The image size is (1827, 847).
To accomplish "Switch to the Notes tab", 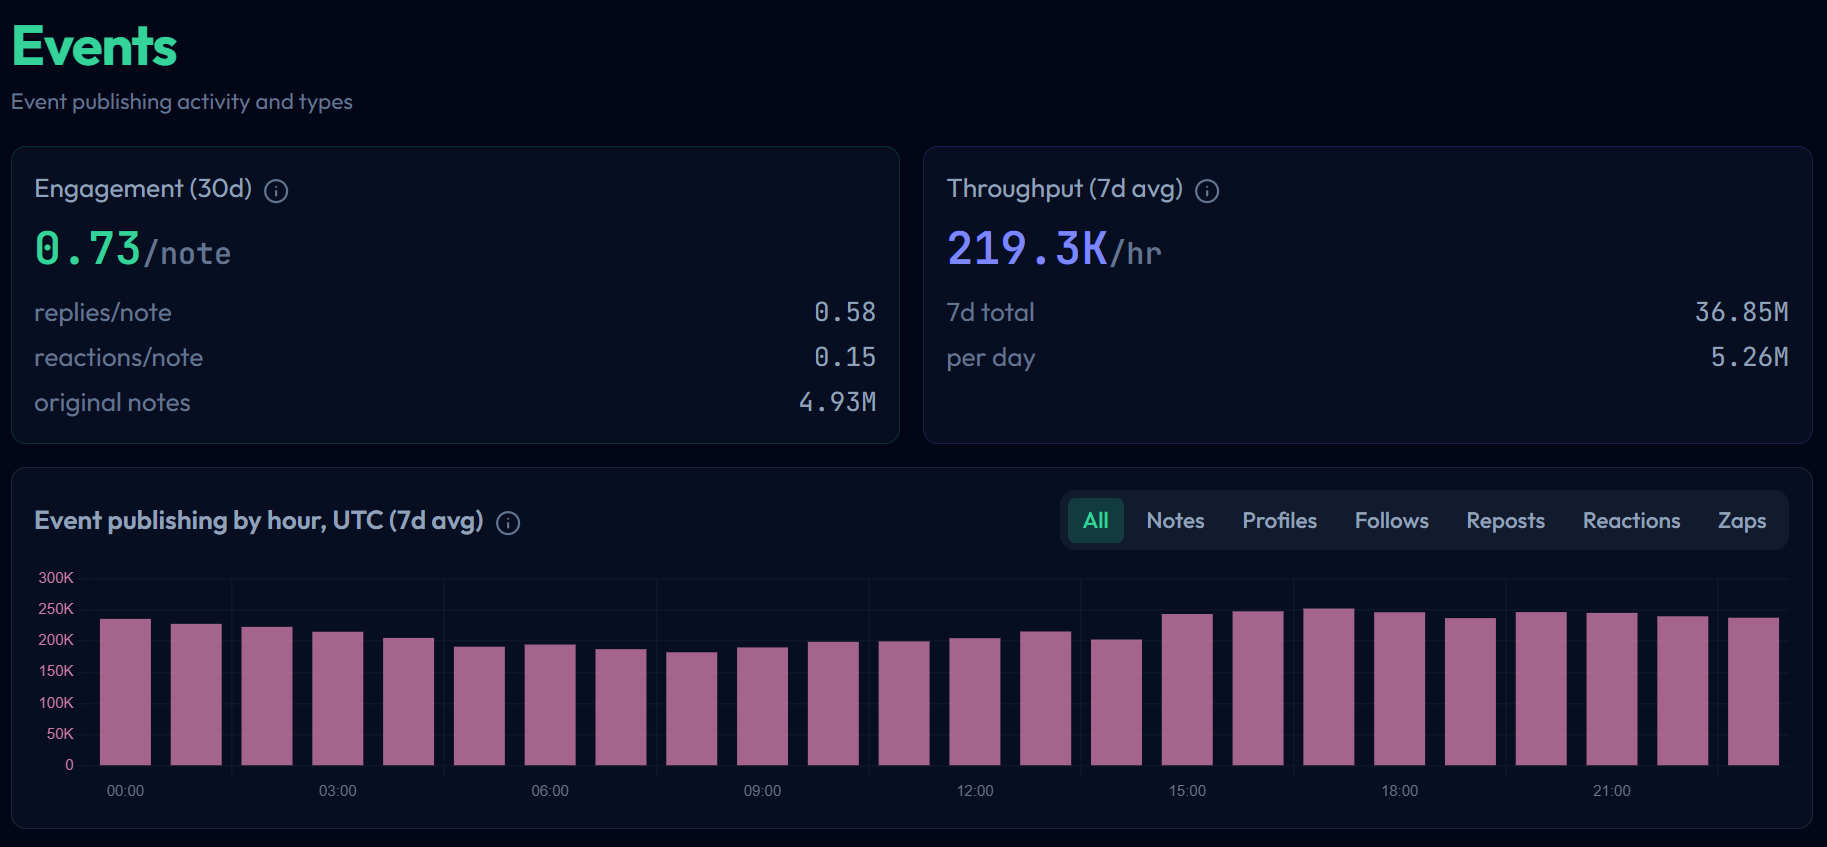I will pyautogui.click(x=1175, y=521).
